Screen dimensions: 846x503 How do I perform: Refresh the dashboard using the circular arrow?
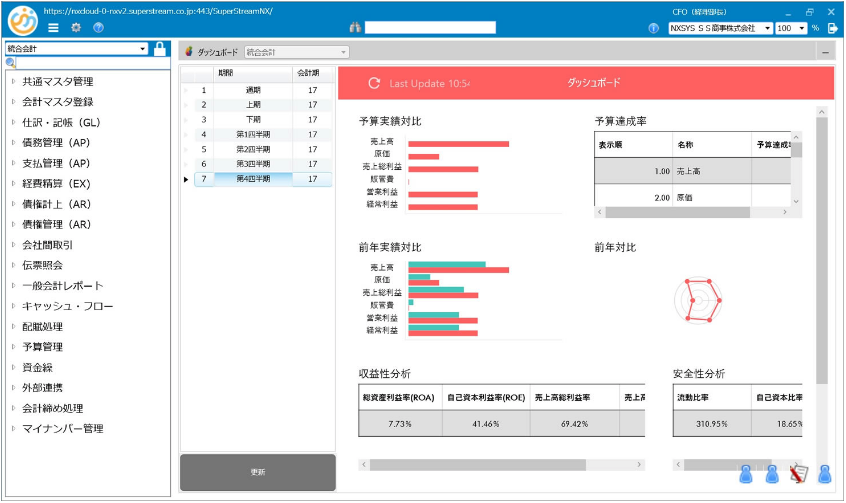pyautogui.click(x=374, y=83)
